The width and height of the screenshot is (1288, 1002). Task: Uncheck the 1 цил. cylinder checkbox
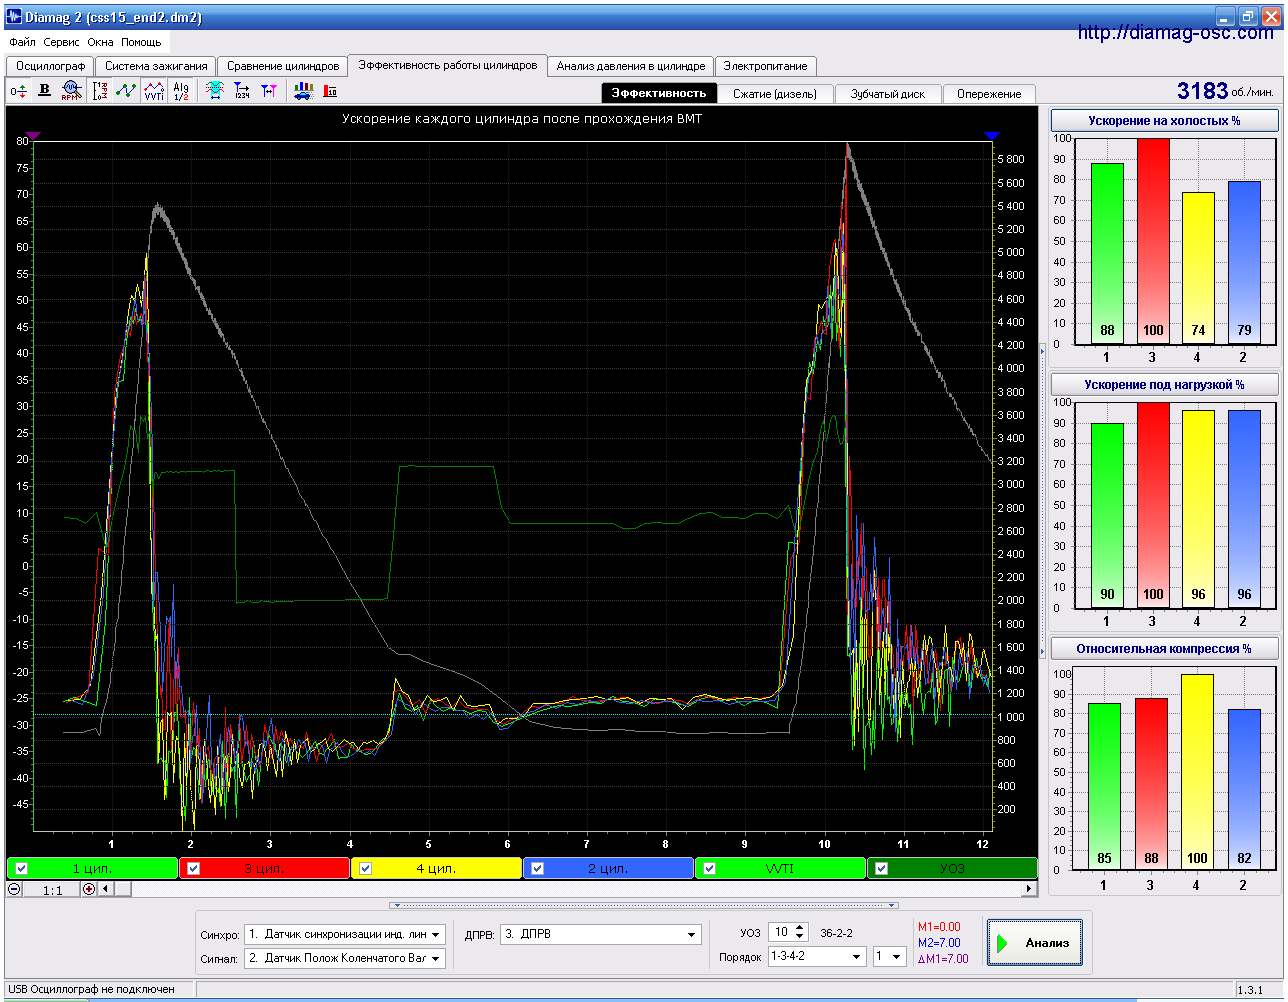(22, 868)
